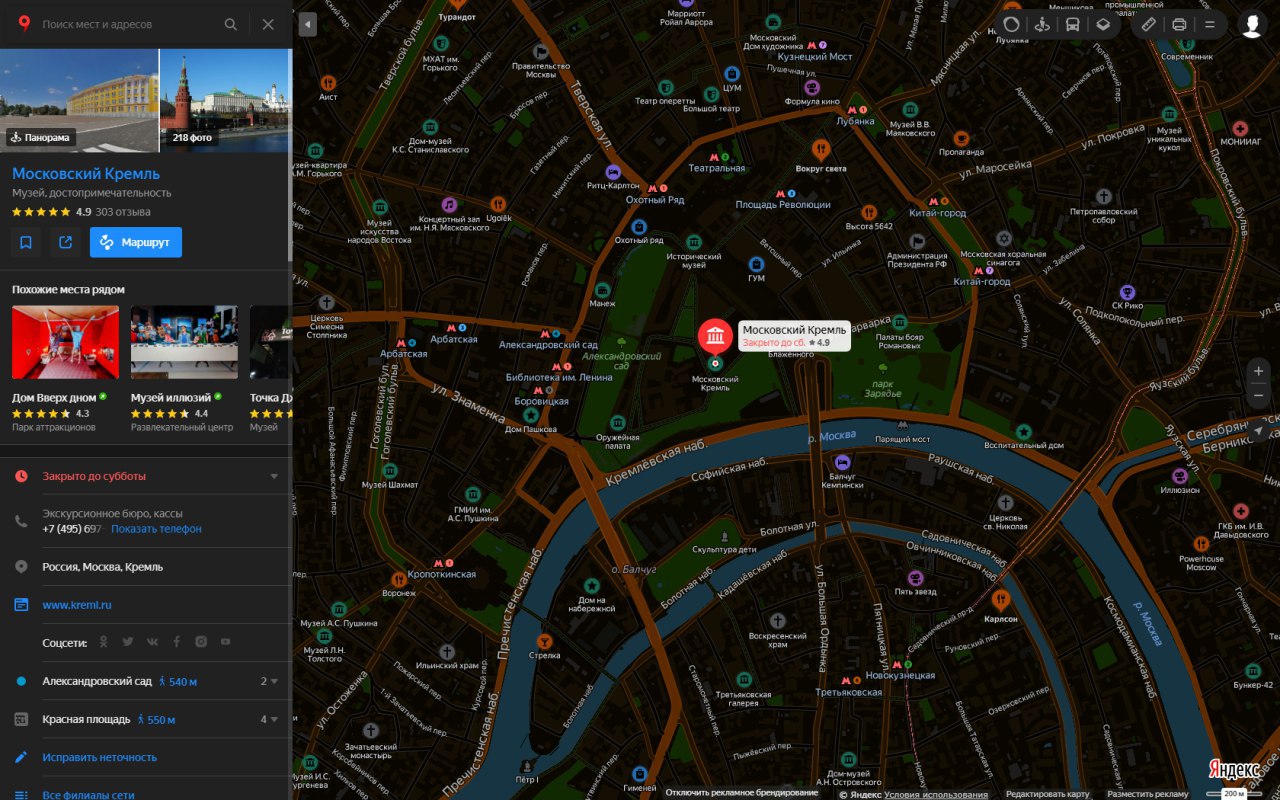Collapse the side panel arrow
The width and height of the screenshot is (1280, 800).
[x=308, y=24]
